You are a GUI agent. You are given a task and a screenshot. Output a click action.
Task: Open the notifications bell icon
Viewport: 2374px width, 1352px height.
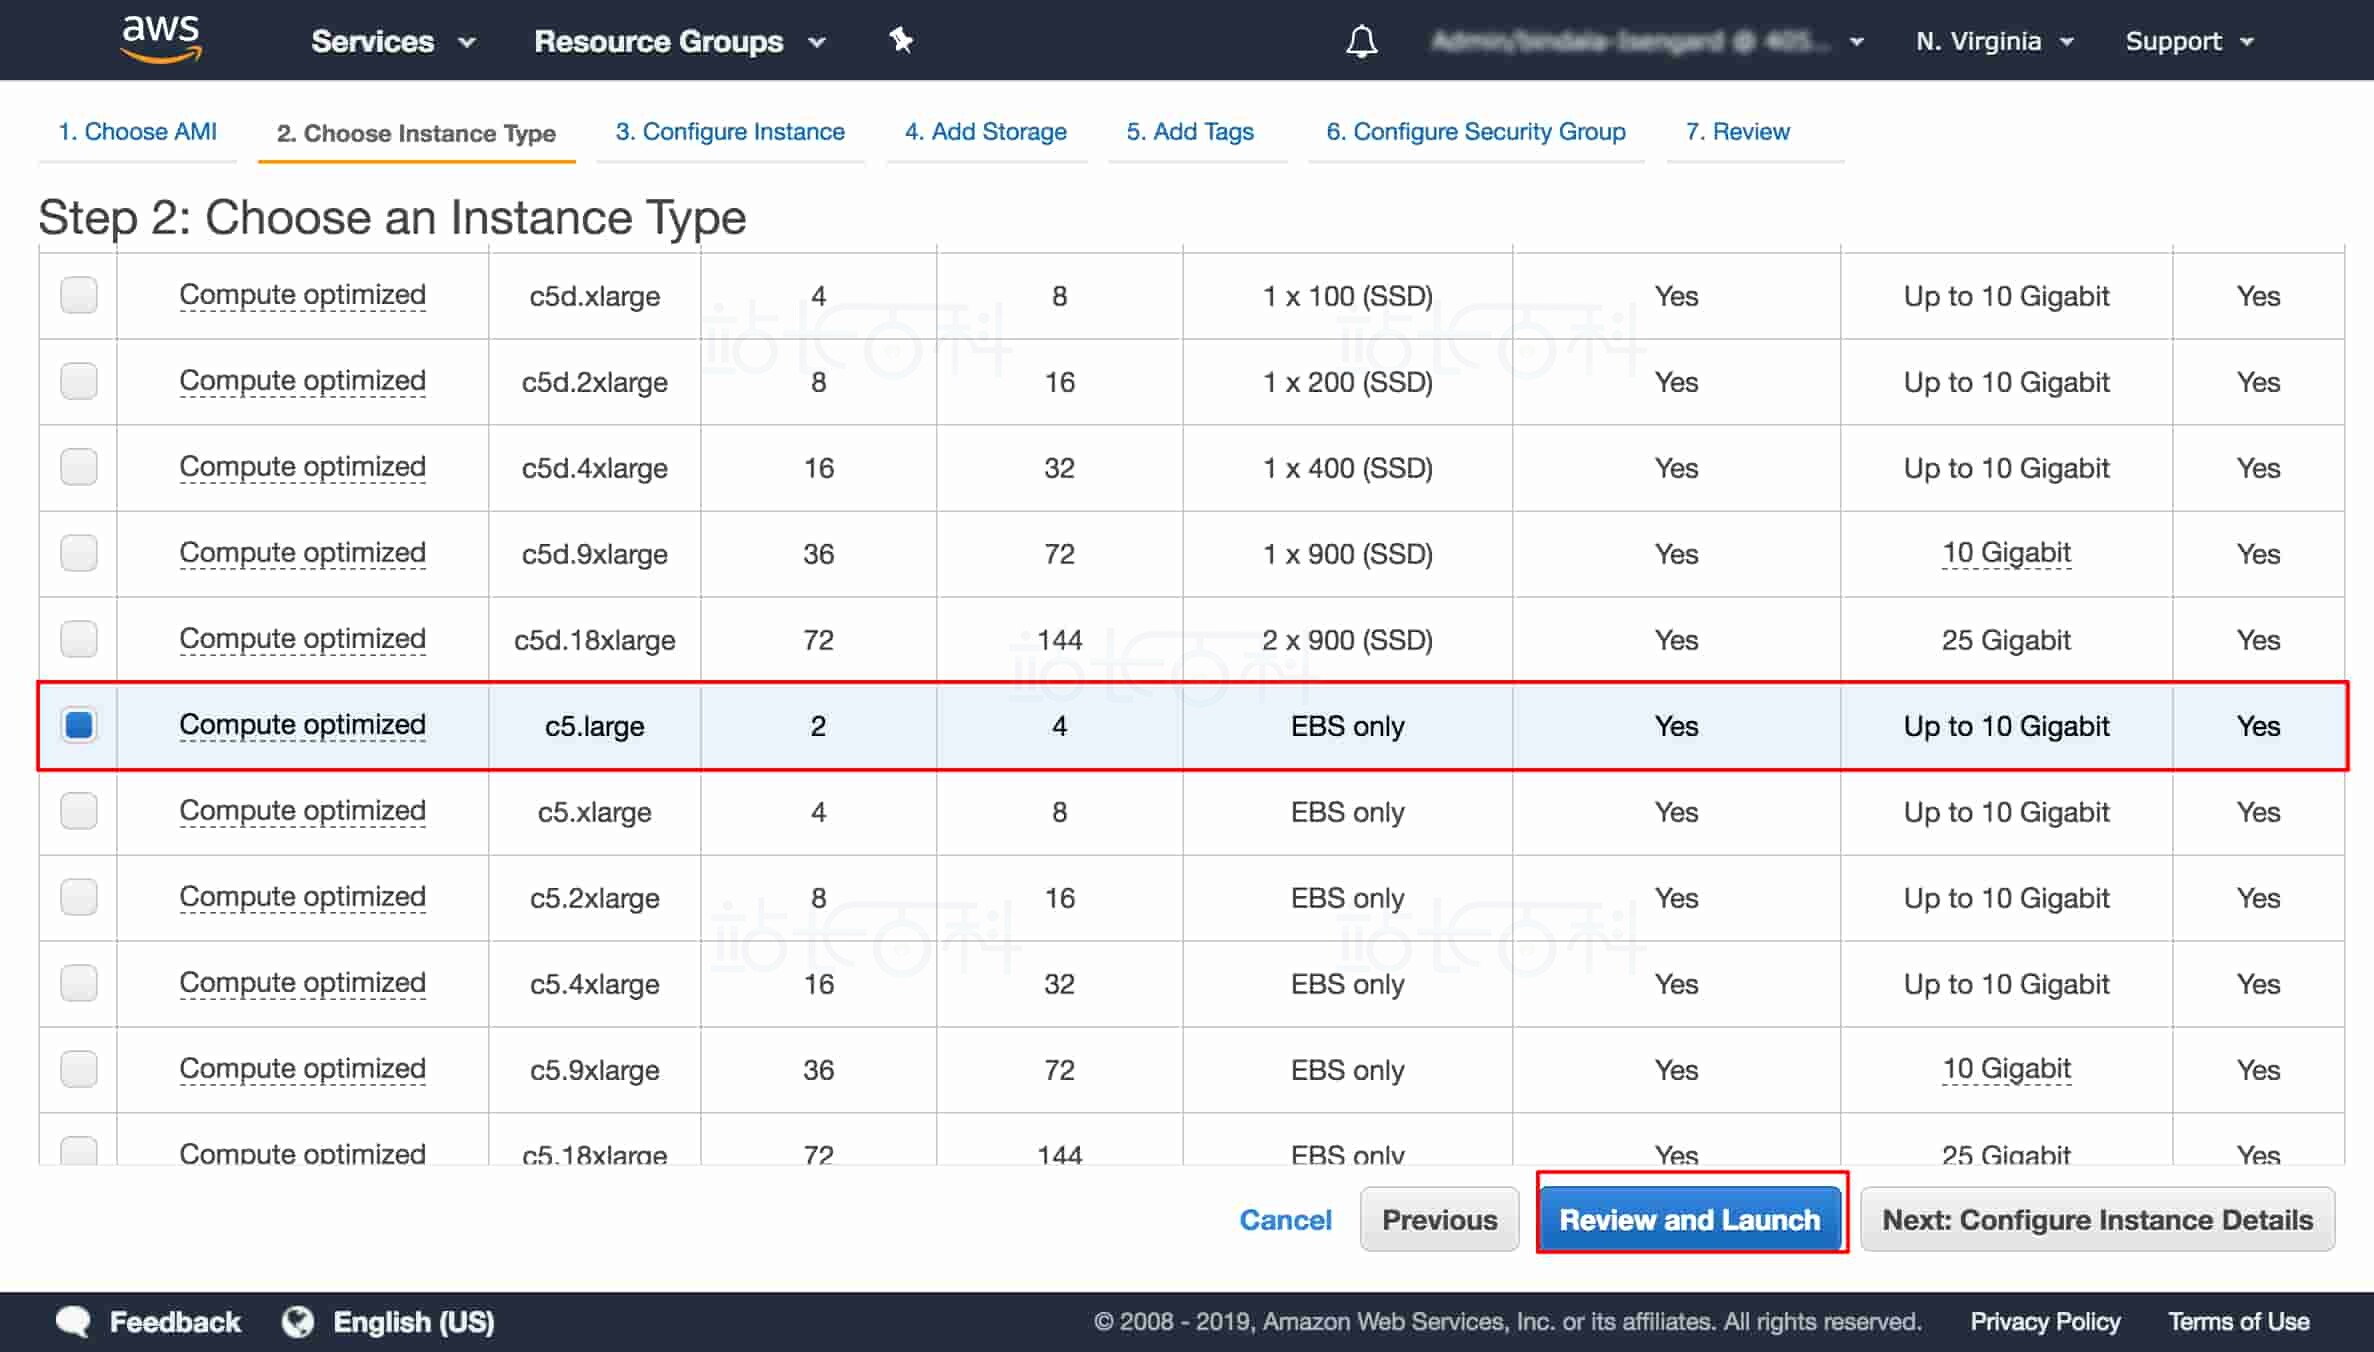pyautogui.click(x=1361, y=41)
